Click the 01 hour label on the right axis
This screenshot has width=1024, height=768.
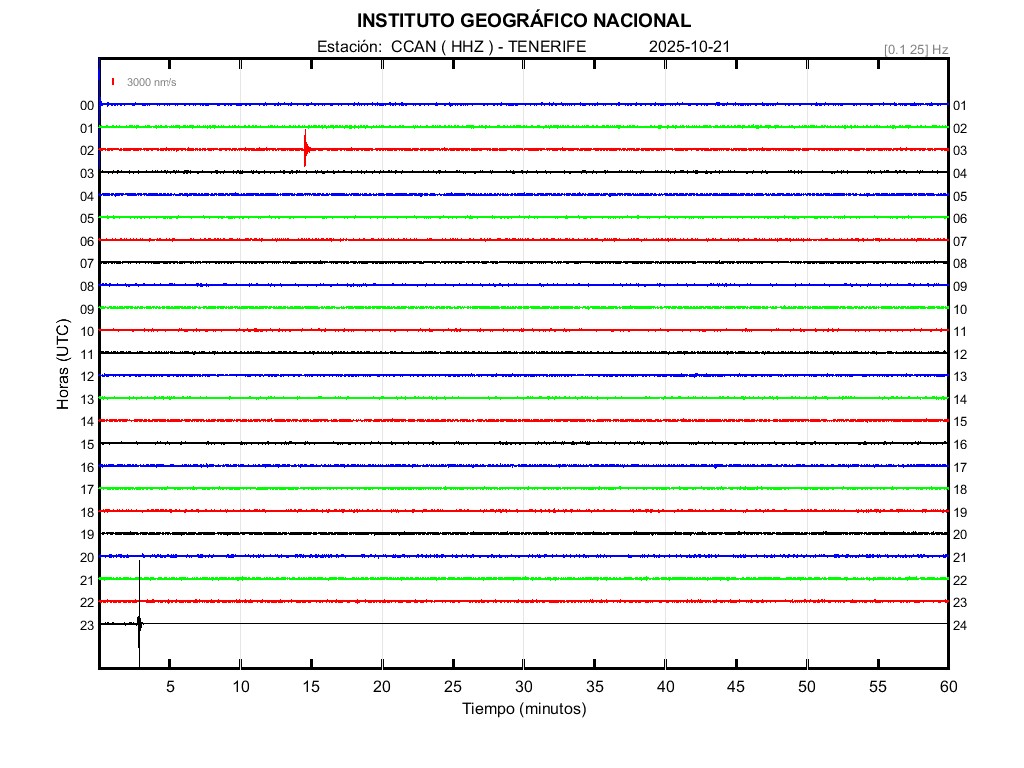point(960,105)
